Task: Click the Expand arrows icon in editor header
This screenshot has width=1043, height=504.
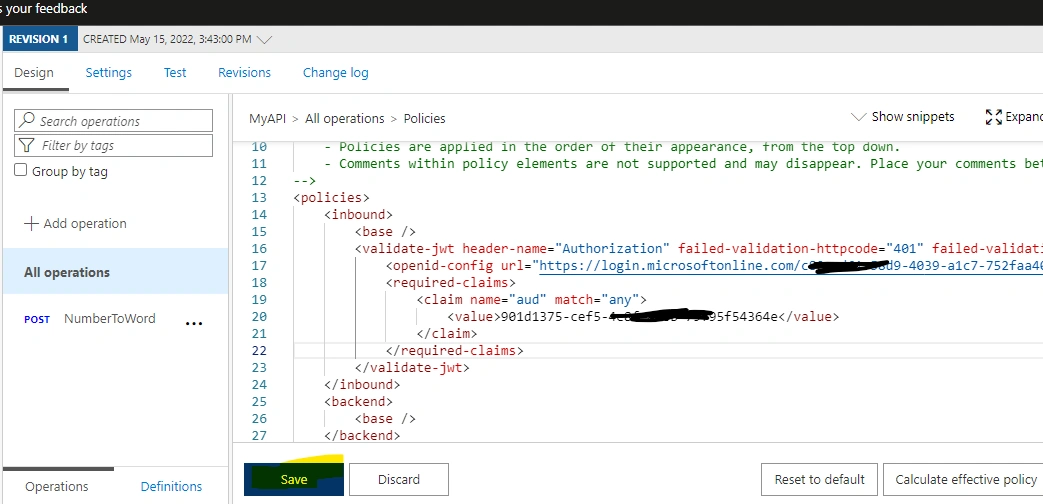Action: point(994,117)
